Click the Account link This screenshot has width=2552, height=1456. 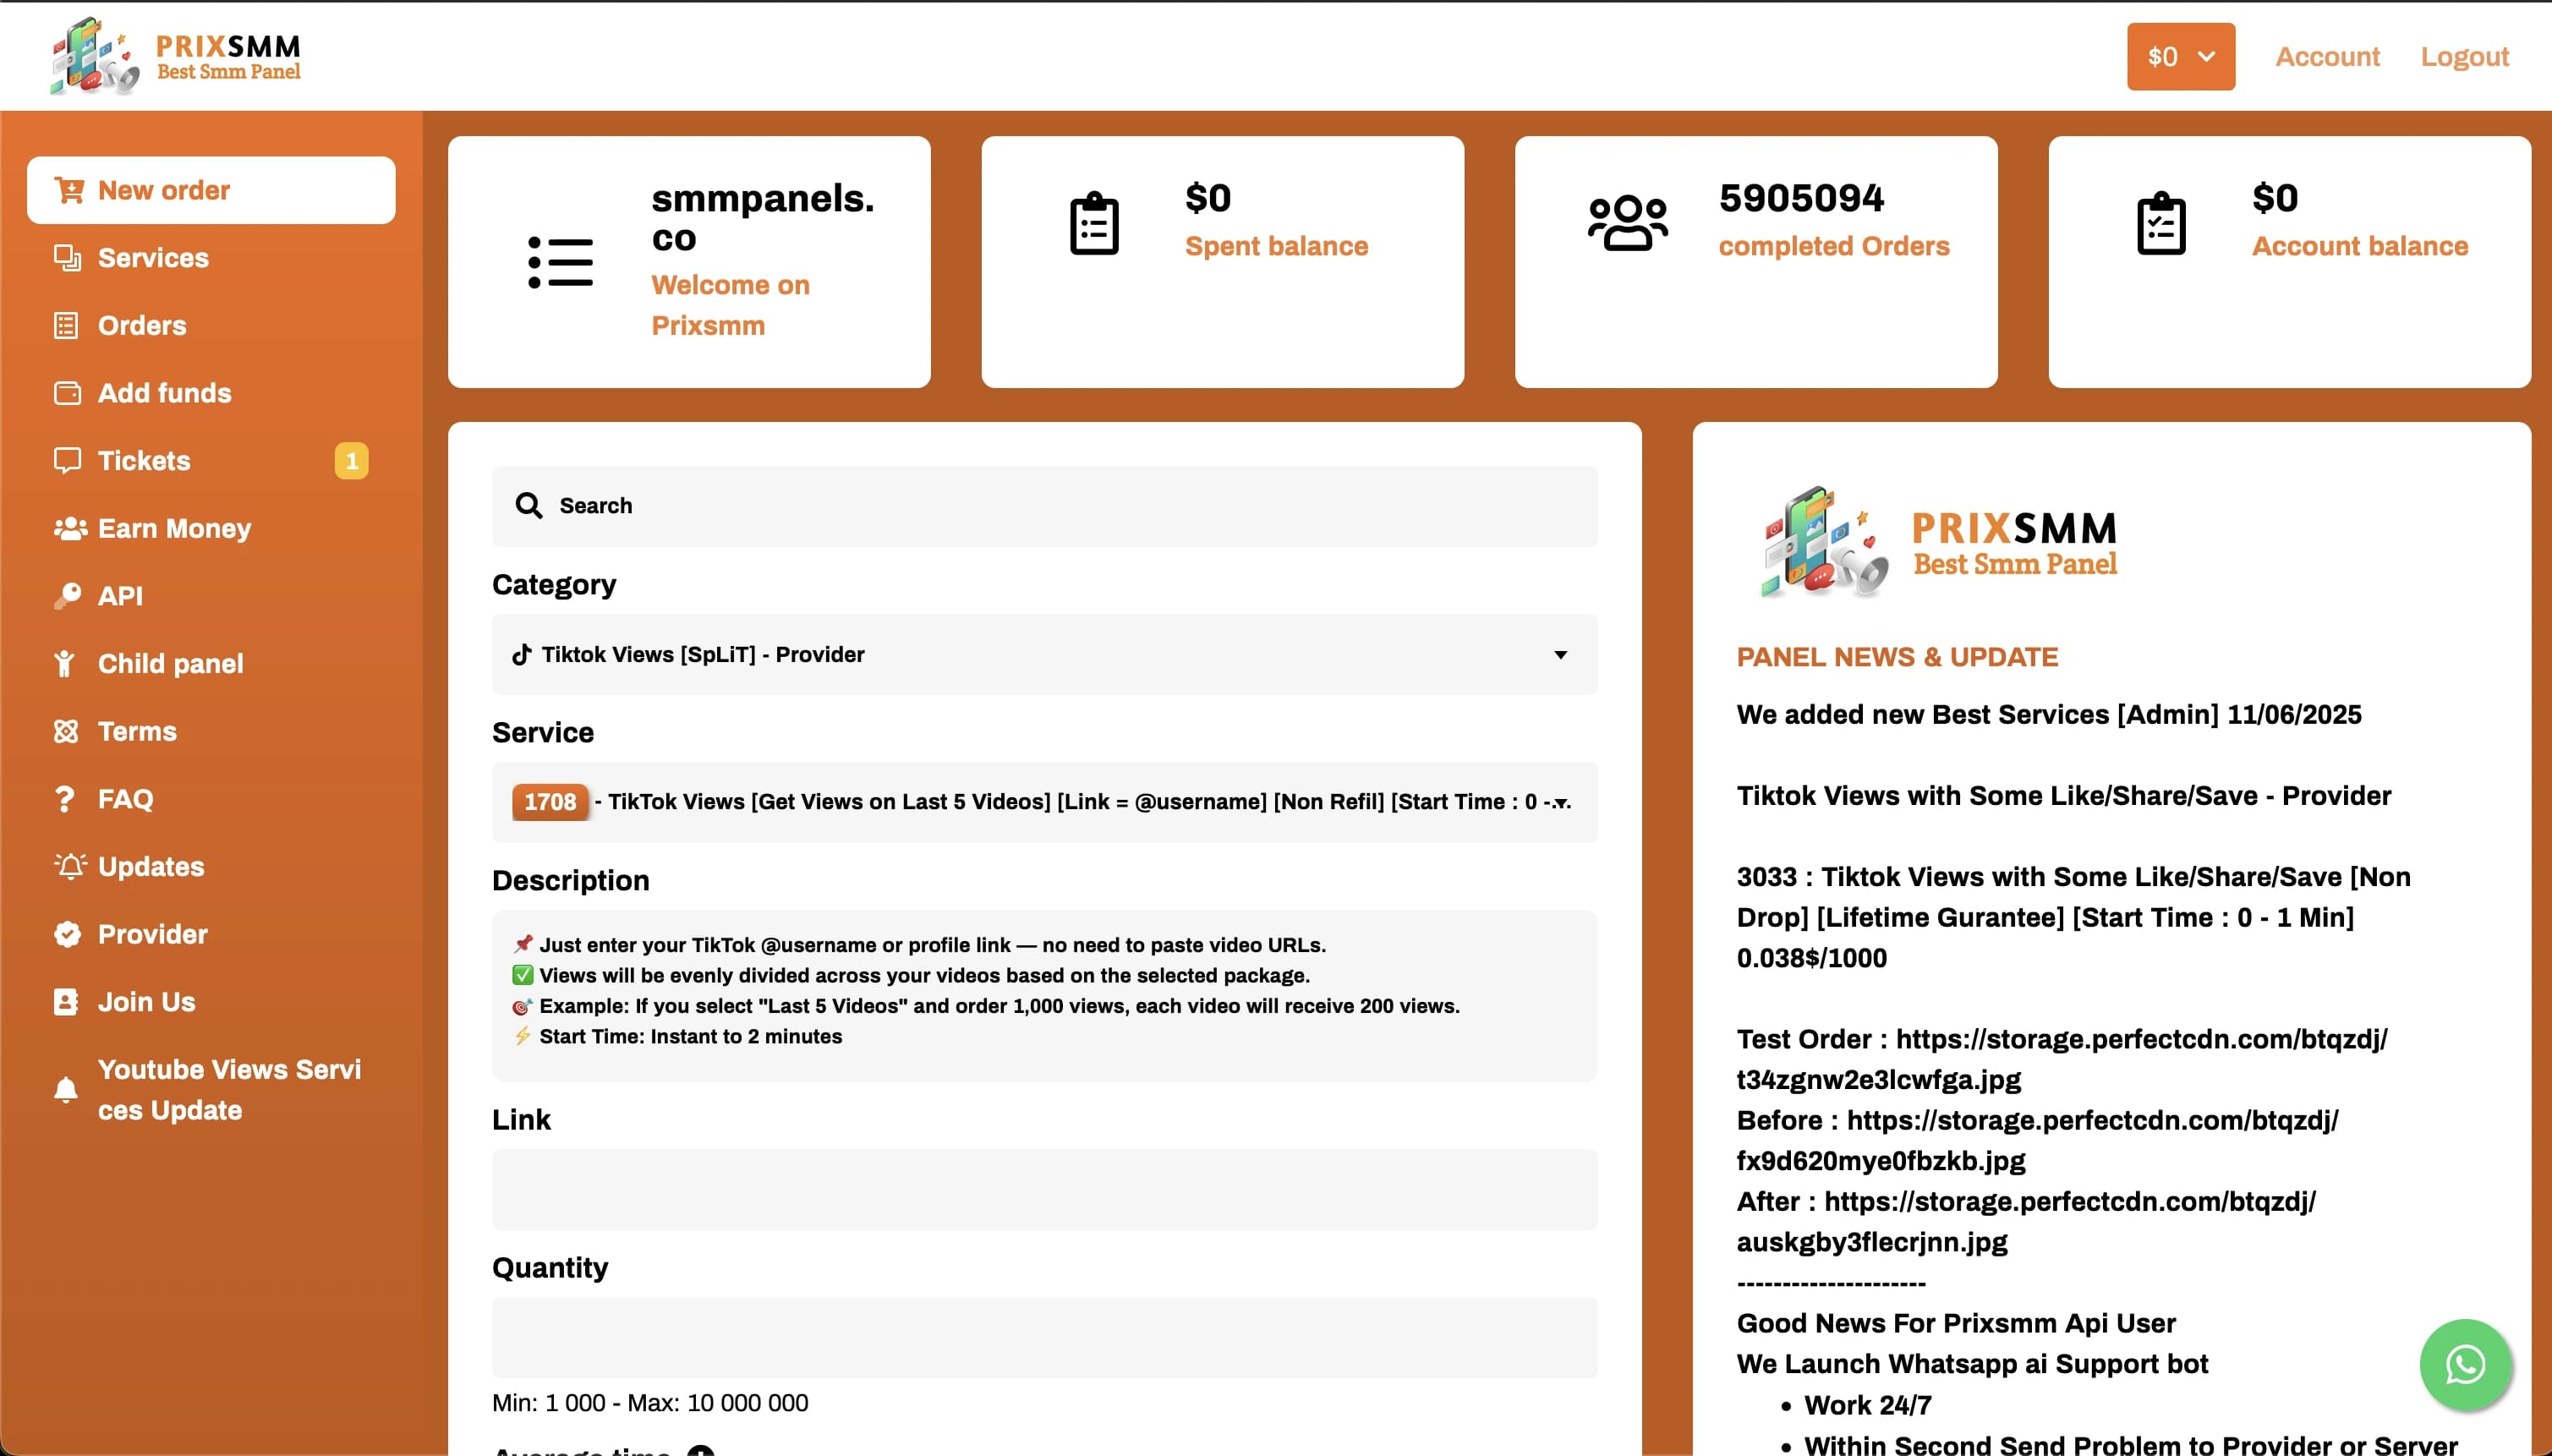(x=2327, y=57)
